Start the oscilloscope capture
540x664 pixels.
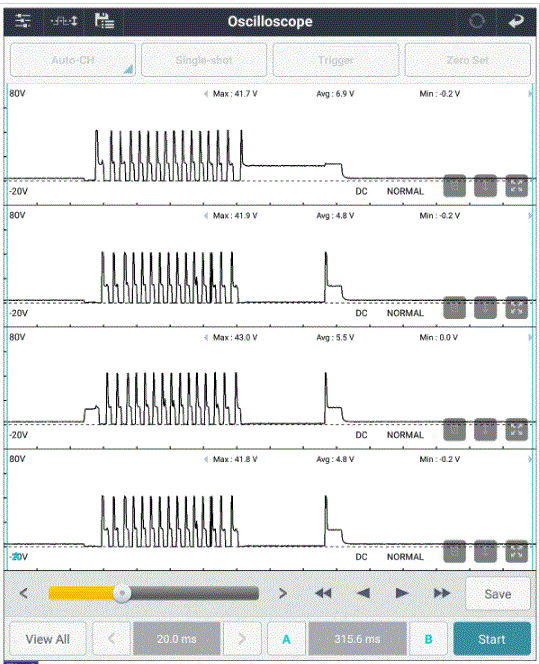pos(492,639)
